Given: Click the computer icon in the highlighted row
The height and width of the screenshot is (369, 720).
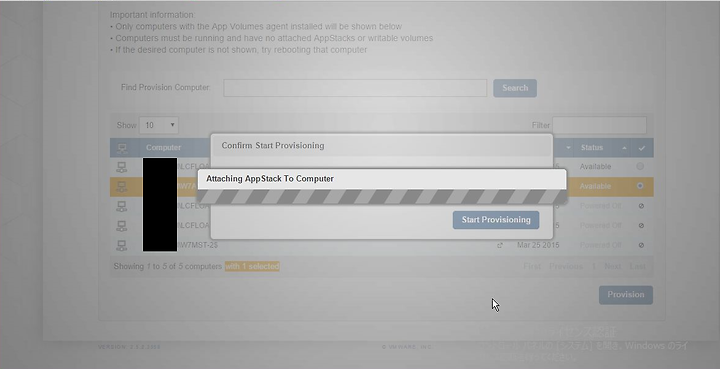Looking at the screenshot, I should [122, 186].
